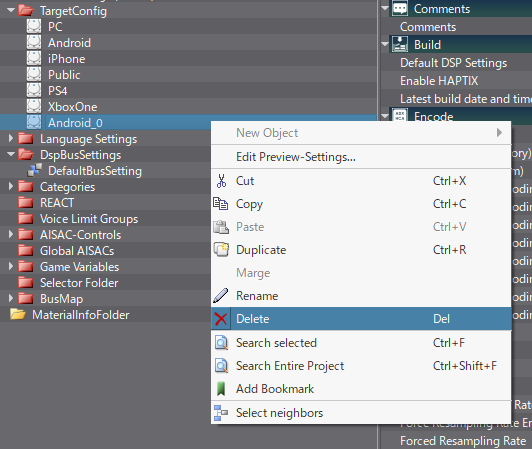Click the PC target config icon
Screen dimensions: 532x449
pyautogui.click(x=34, y=26)
